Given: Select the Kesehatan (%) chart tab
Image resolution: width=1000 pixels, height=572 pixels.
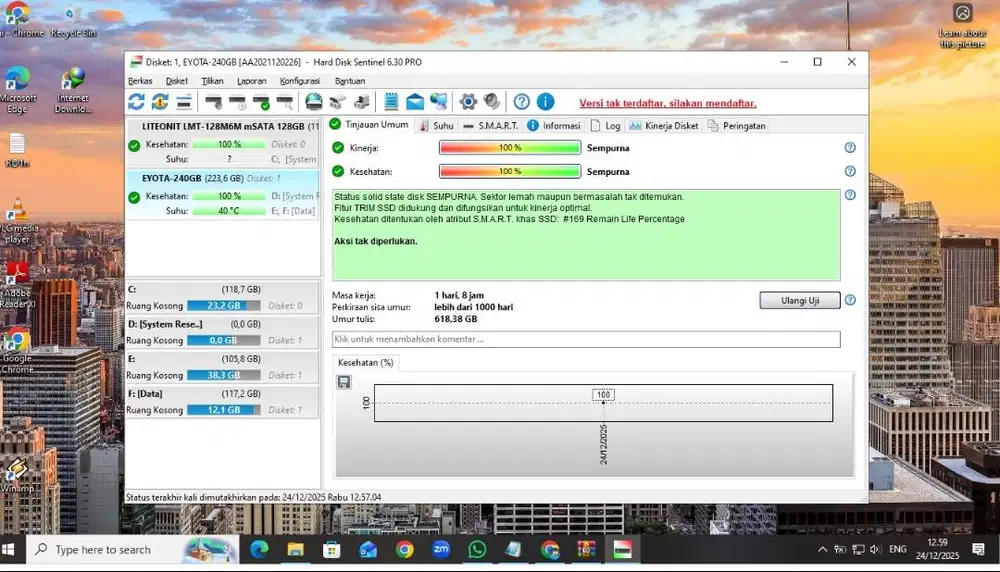Looking at the screenshot, I should pyautogui.click(x=365, y=362).
